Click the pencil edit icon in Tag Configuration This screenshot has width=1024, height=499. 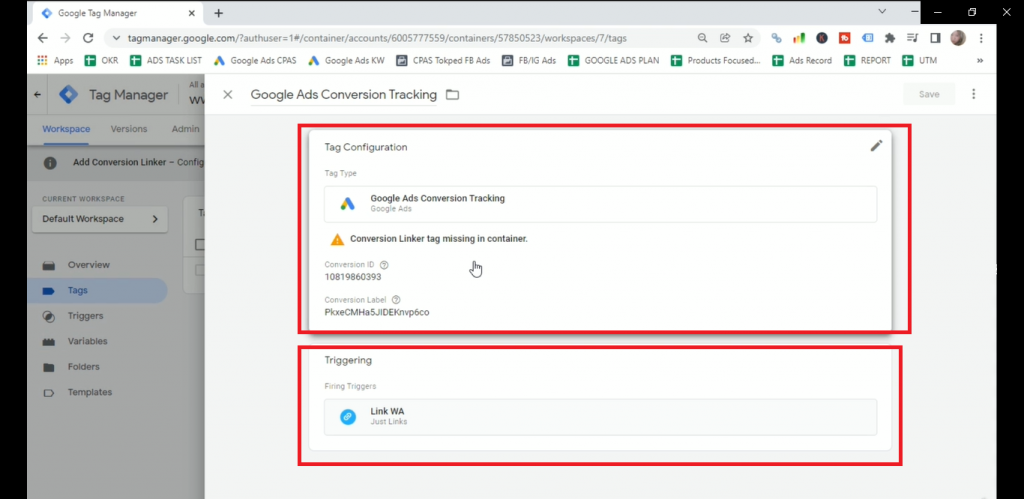click(x=876, y=146)
